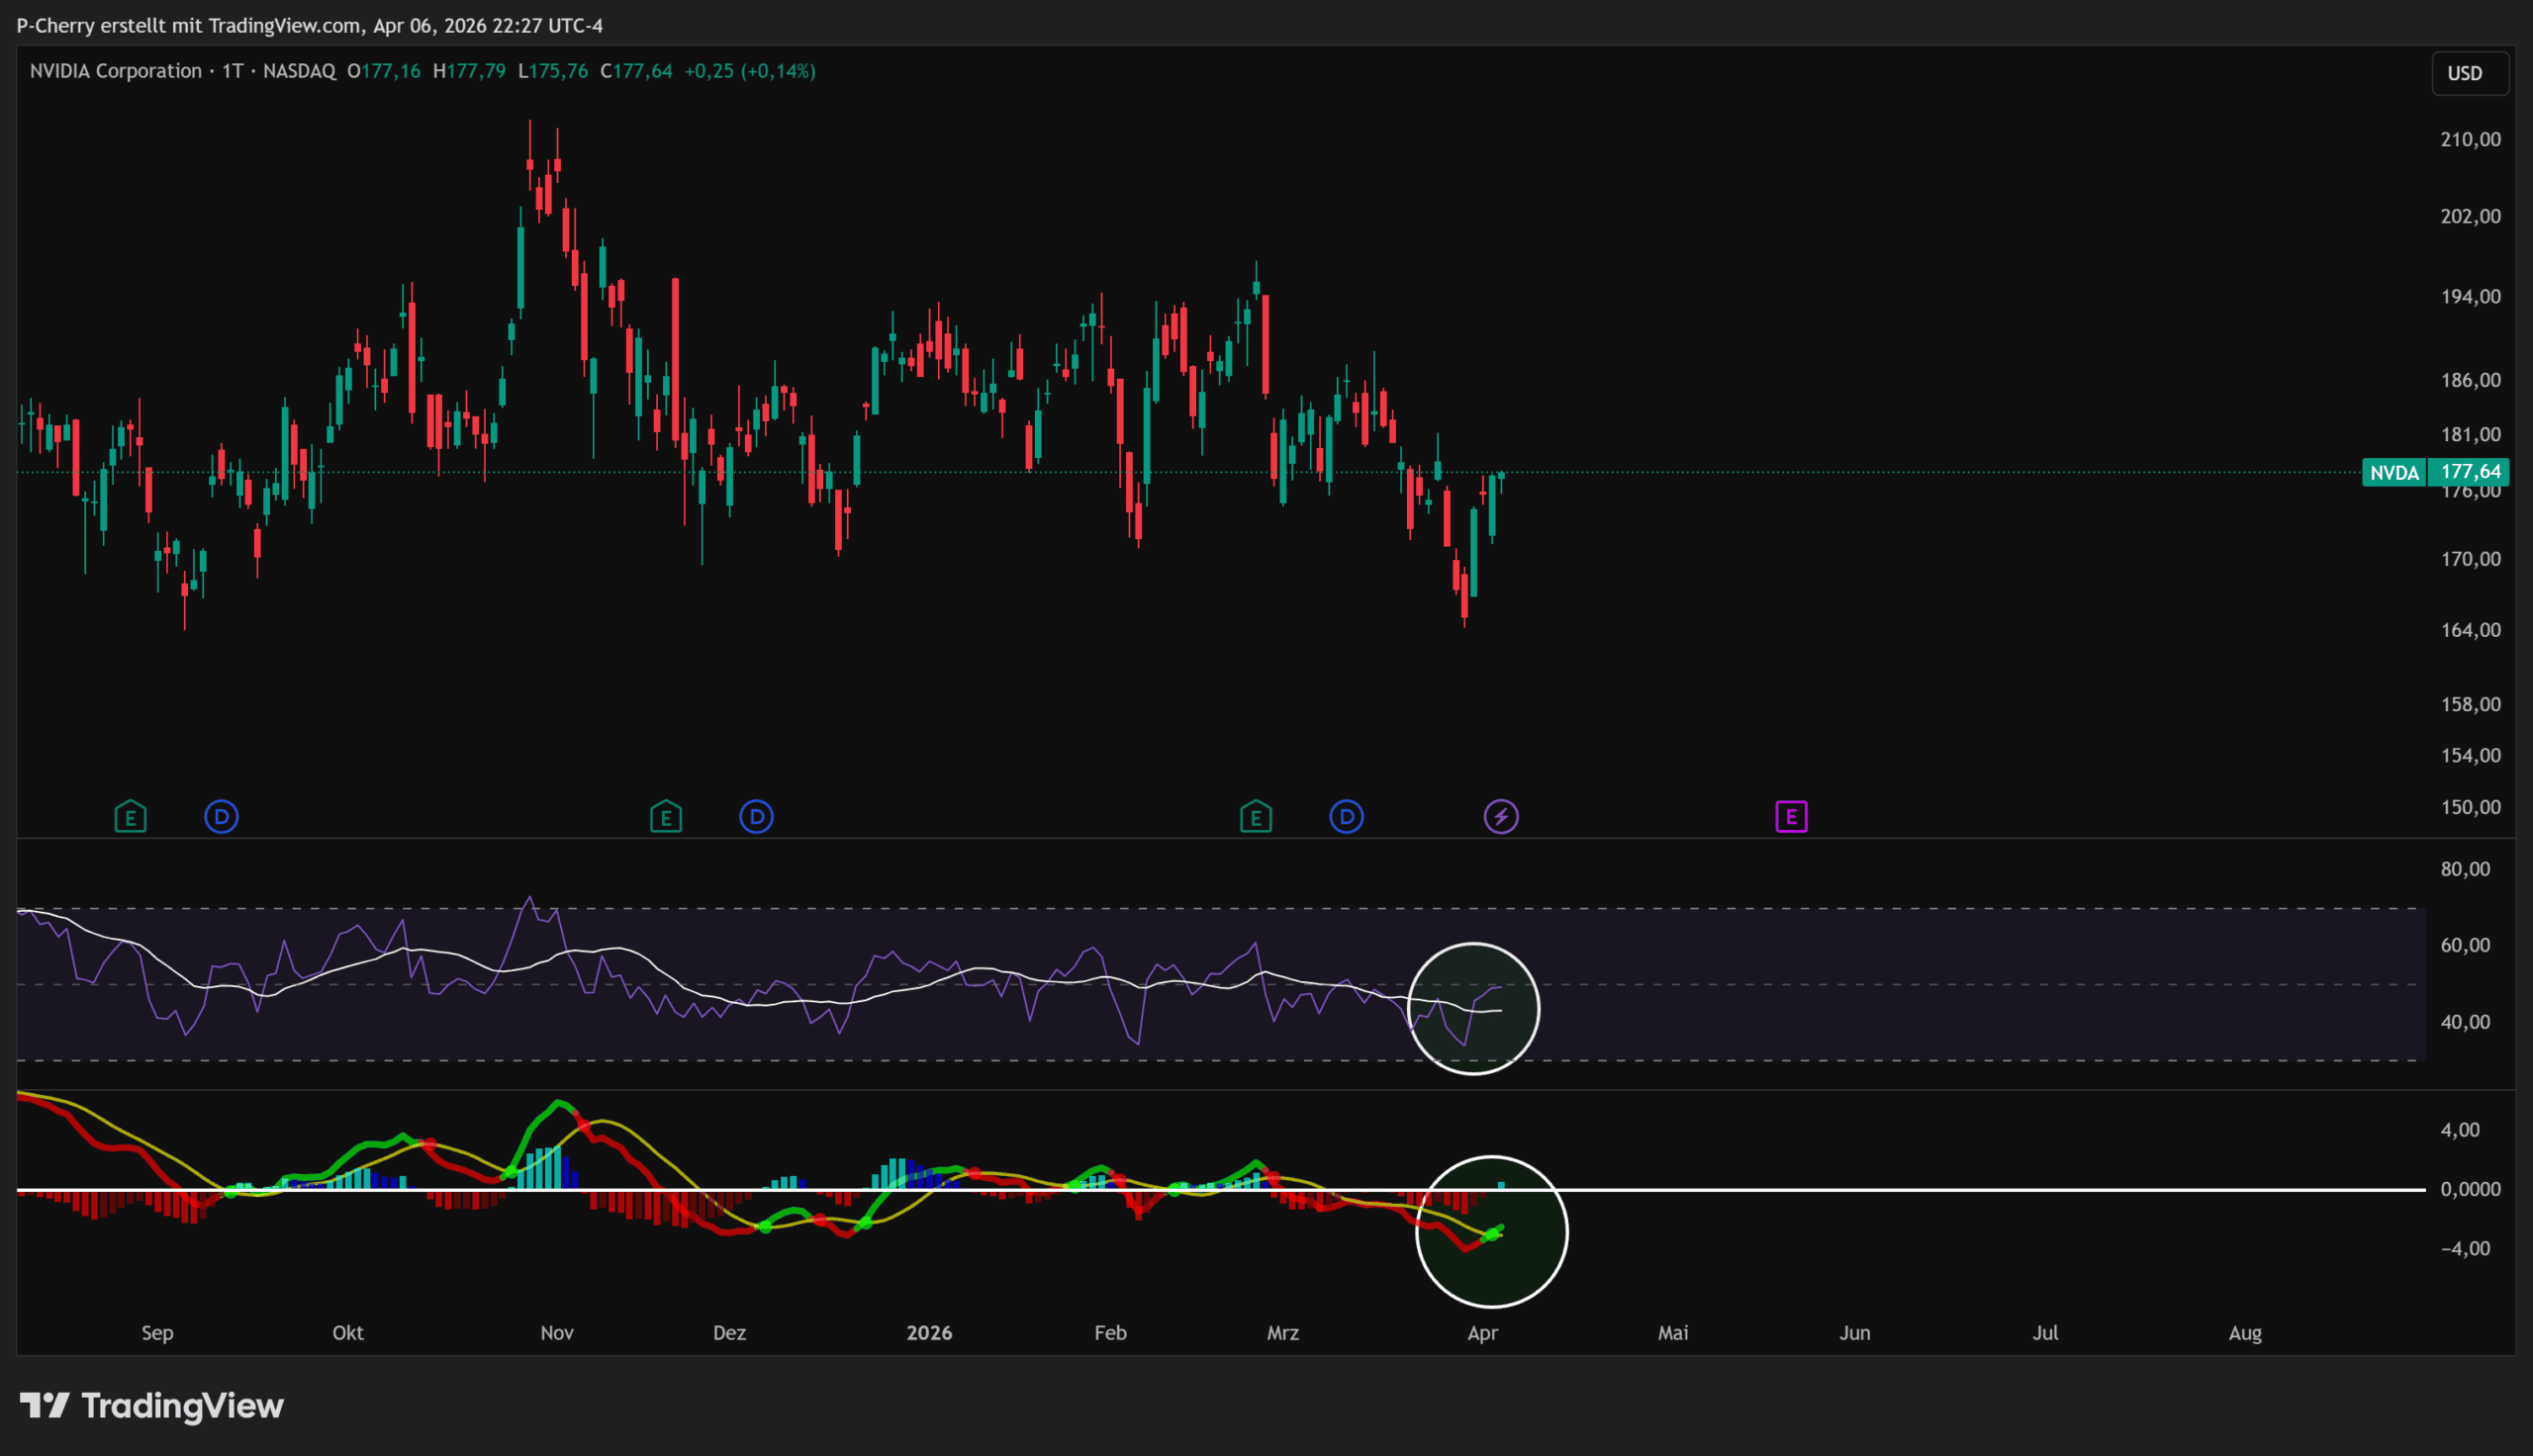Viewport: 2533px width, 1456px height.
Task: Click the TradingView logo
Action: (x=152, y=1406)
